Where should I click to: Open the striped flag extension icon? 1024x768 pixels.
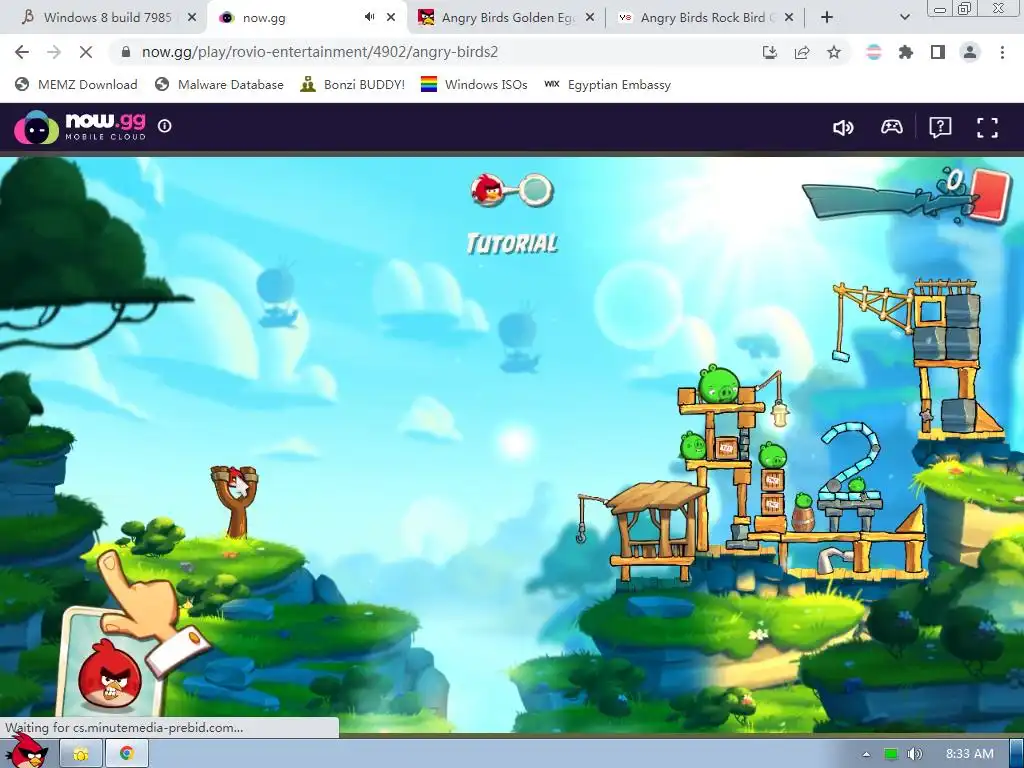873,52
